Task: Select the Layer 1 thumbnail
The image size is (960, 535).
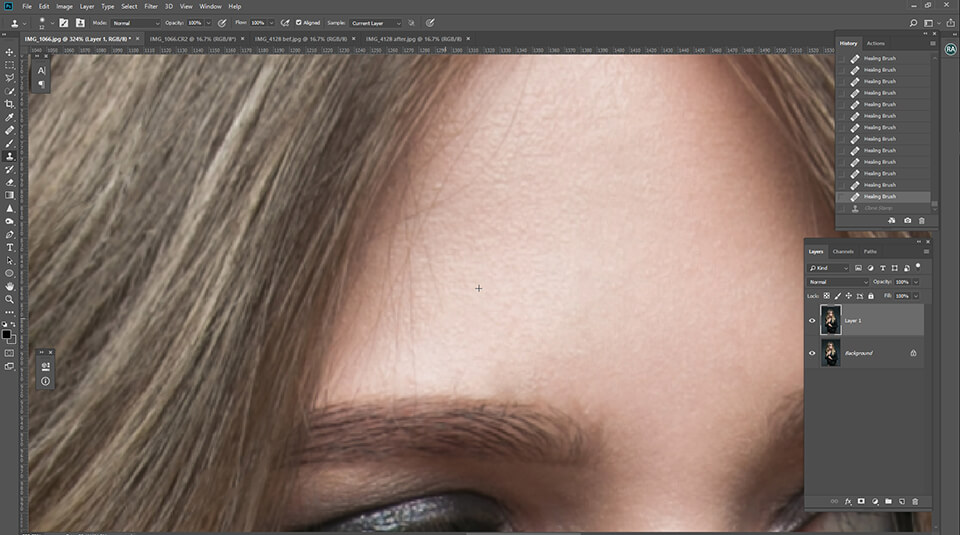Action: click(x=831, y=321)
